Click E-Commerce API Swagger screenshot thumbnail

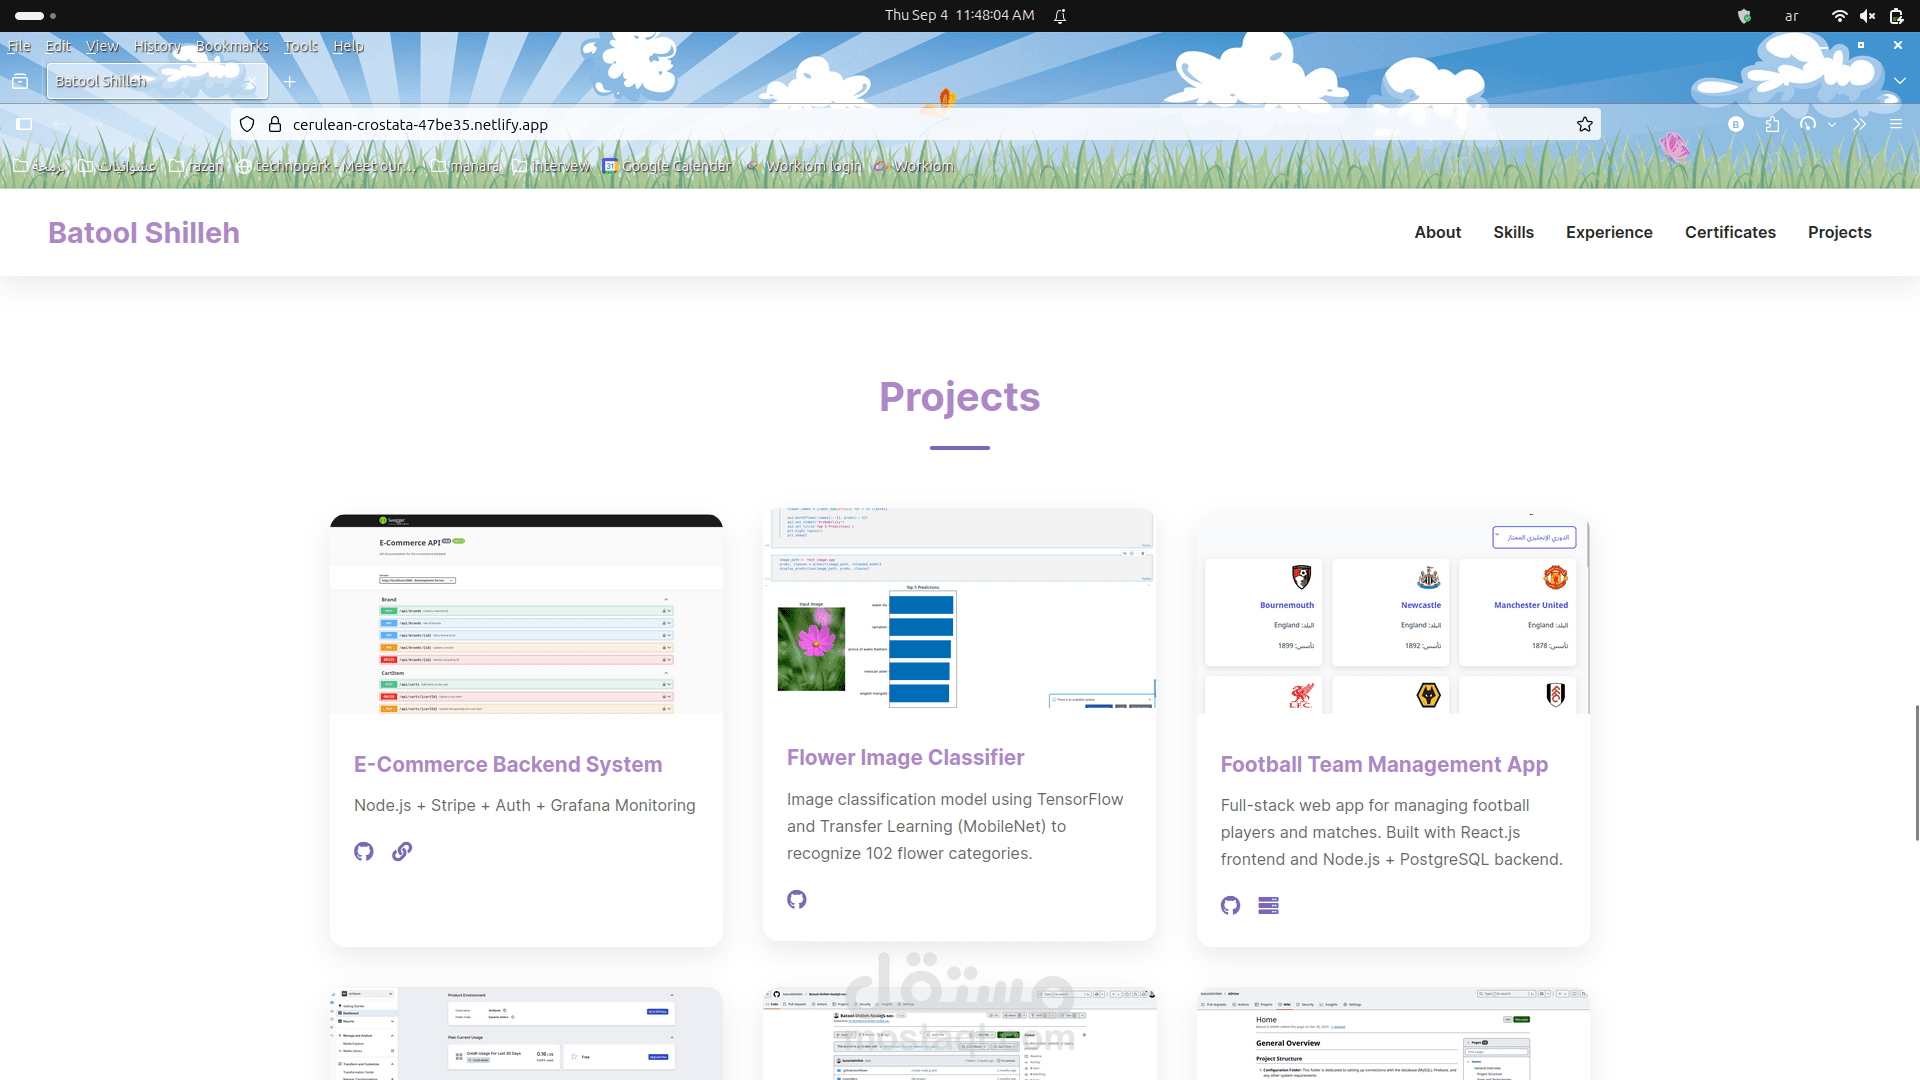[526, 614]
